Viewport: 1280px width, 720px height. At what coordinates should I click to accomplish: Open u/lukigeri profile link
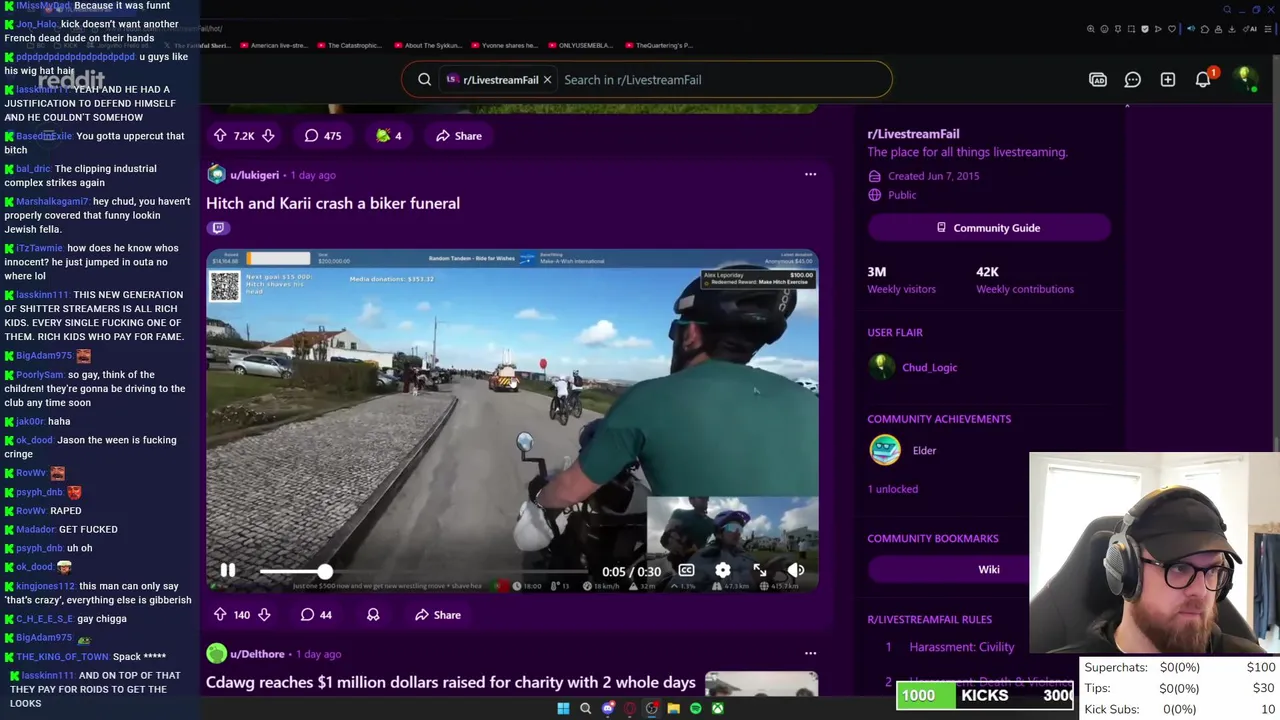(x=254, y=175)
